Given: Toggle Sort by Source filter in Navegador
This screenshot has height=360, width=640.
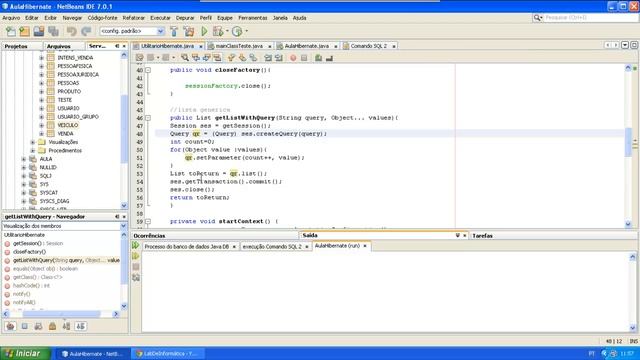Looking at the screenshot, I should click(80, 326).
